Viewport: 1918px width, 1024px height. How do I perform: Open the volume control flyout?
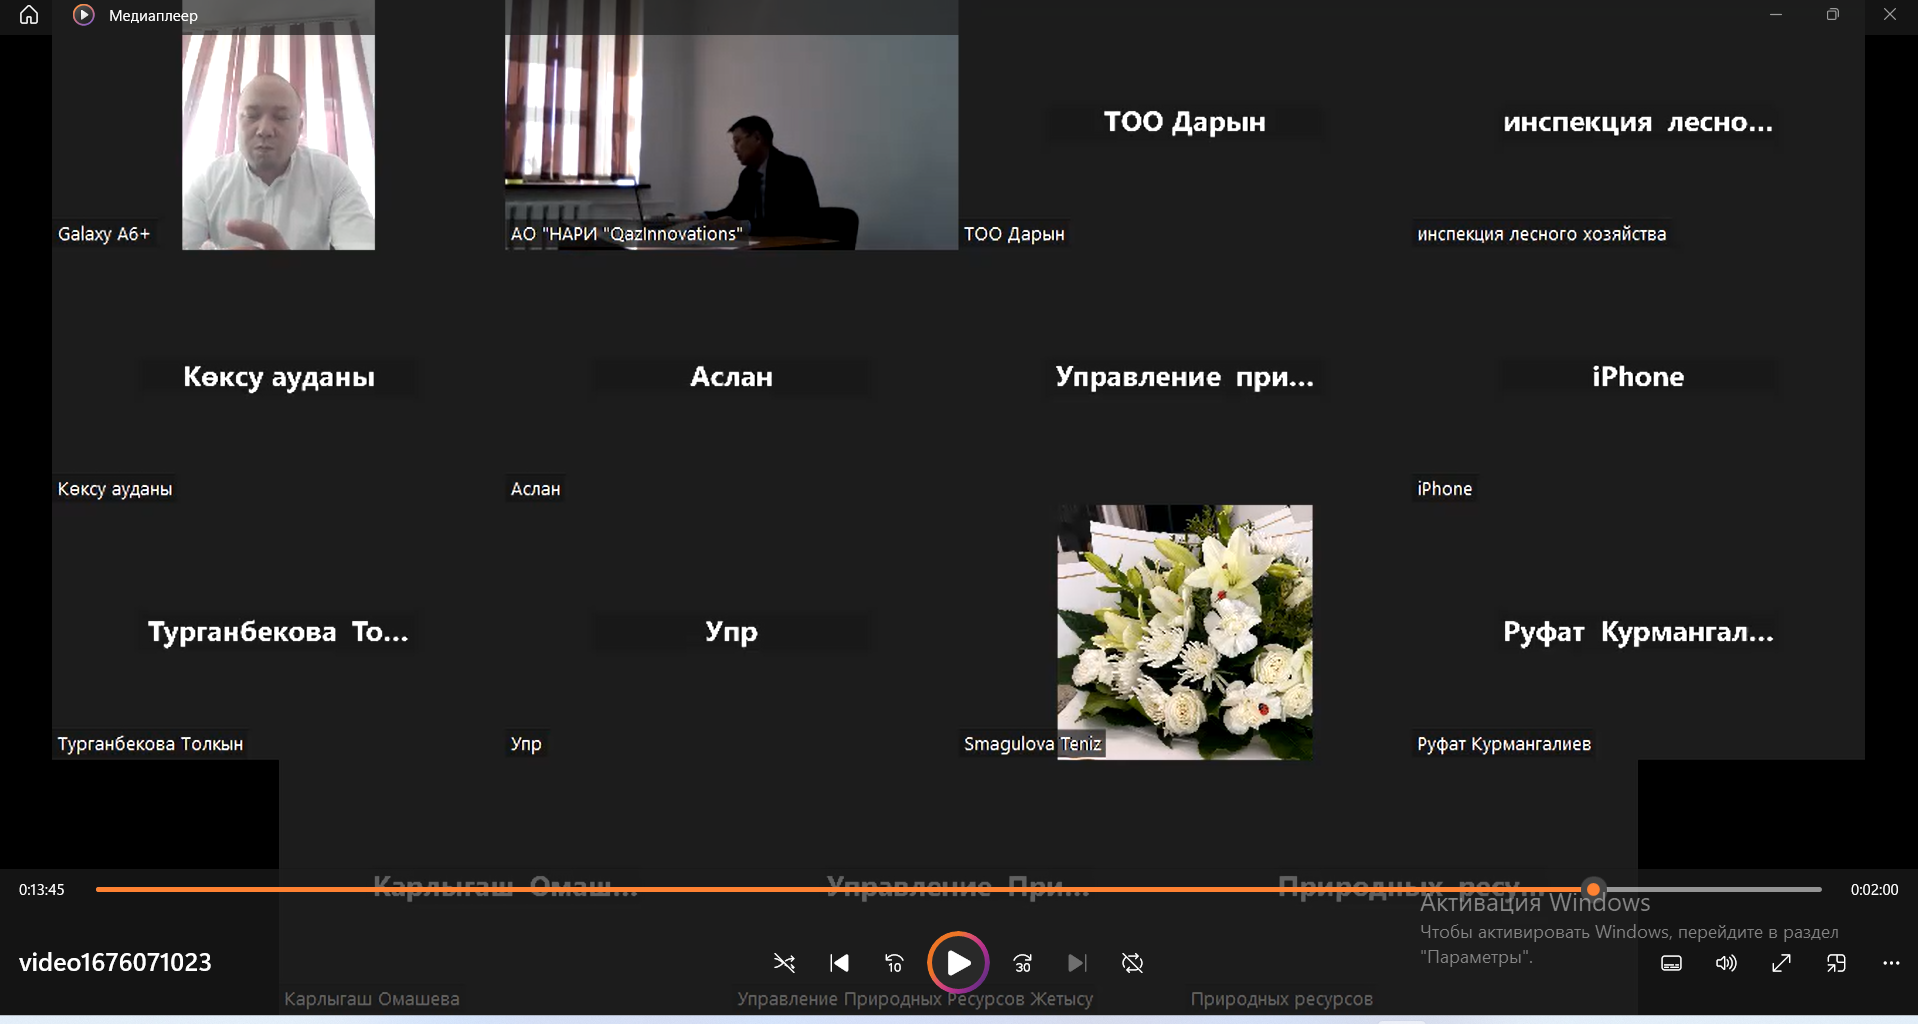pyautogui.click(x=1726, y=963)
